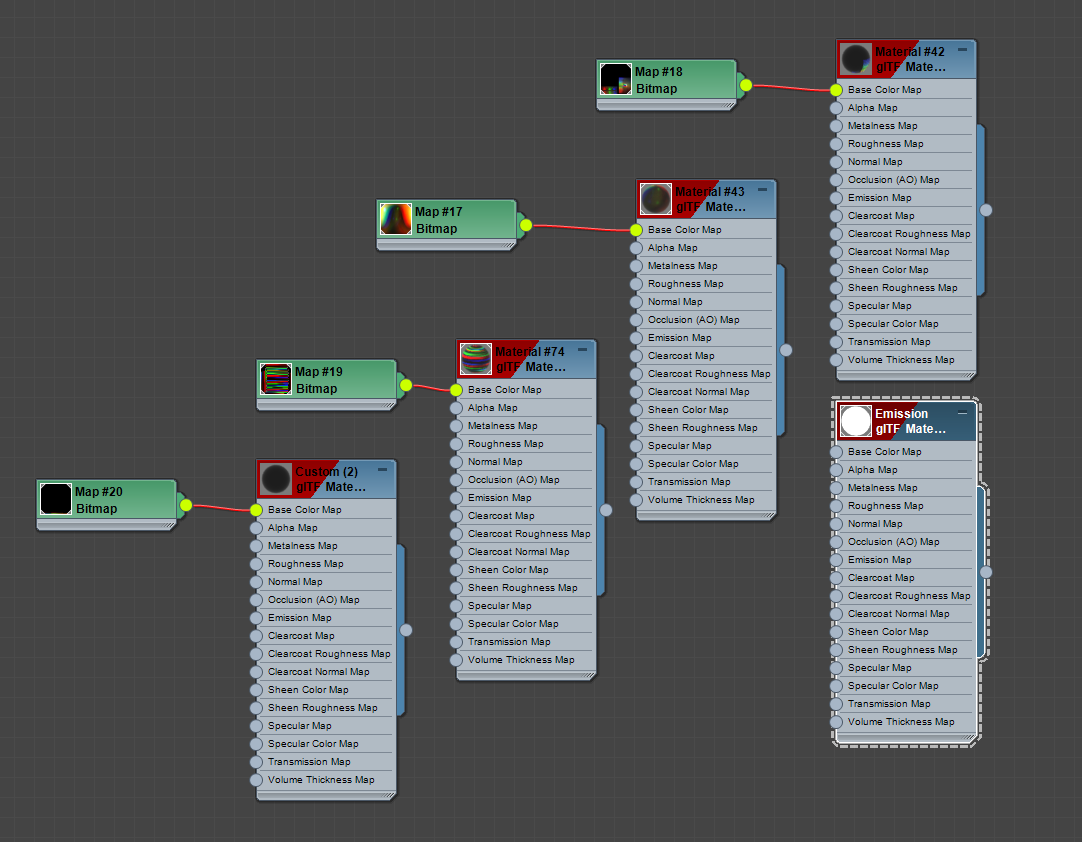Image resolution: width=1082 pixels, height=842 pixels.
Task: Click the Material #74 striped sphere thumbnail
Action: (x=475, y=359)
